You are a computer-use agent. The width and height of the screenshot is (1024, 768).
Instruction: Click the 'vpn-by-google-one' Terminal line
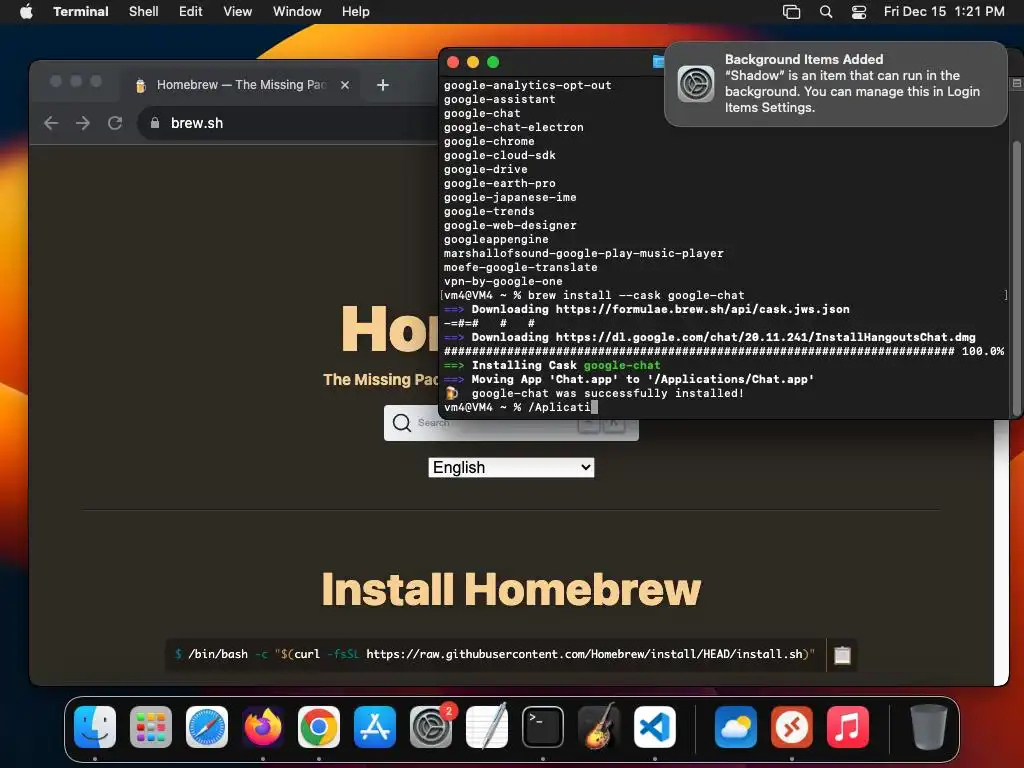coord(503,281)
